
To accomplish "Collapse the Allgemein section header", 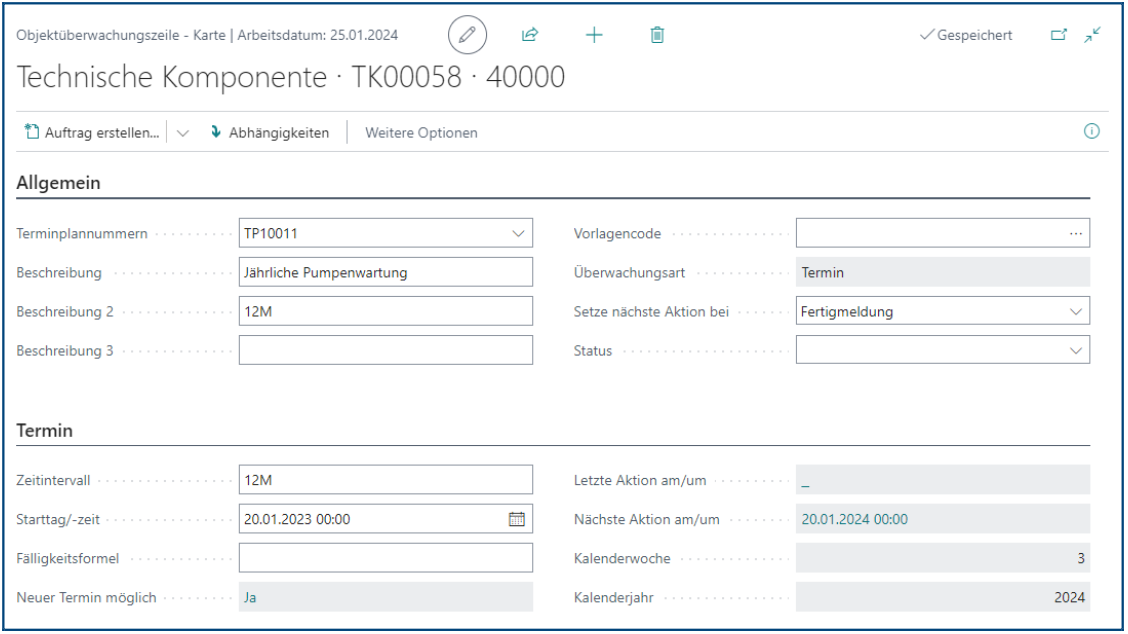I will tap(58, 183).
